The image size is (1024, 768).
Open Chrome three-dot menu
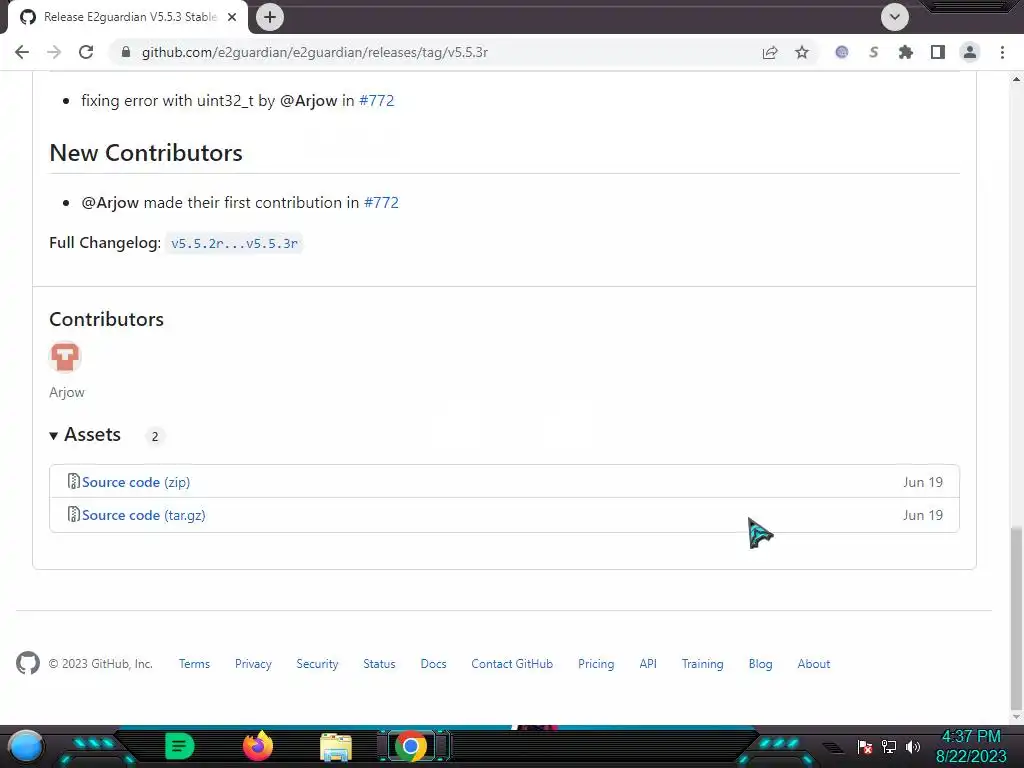(x=1002, y=52)
